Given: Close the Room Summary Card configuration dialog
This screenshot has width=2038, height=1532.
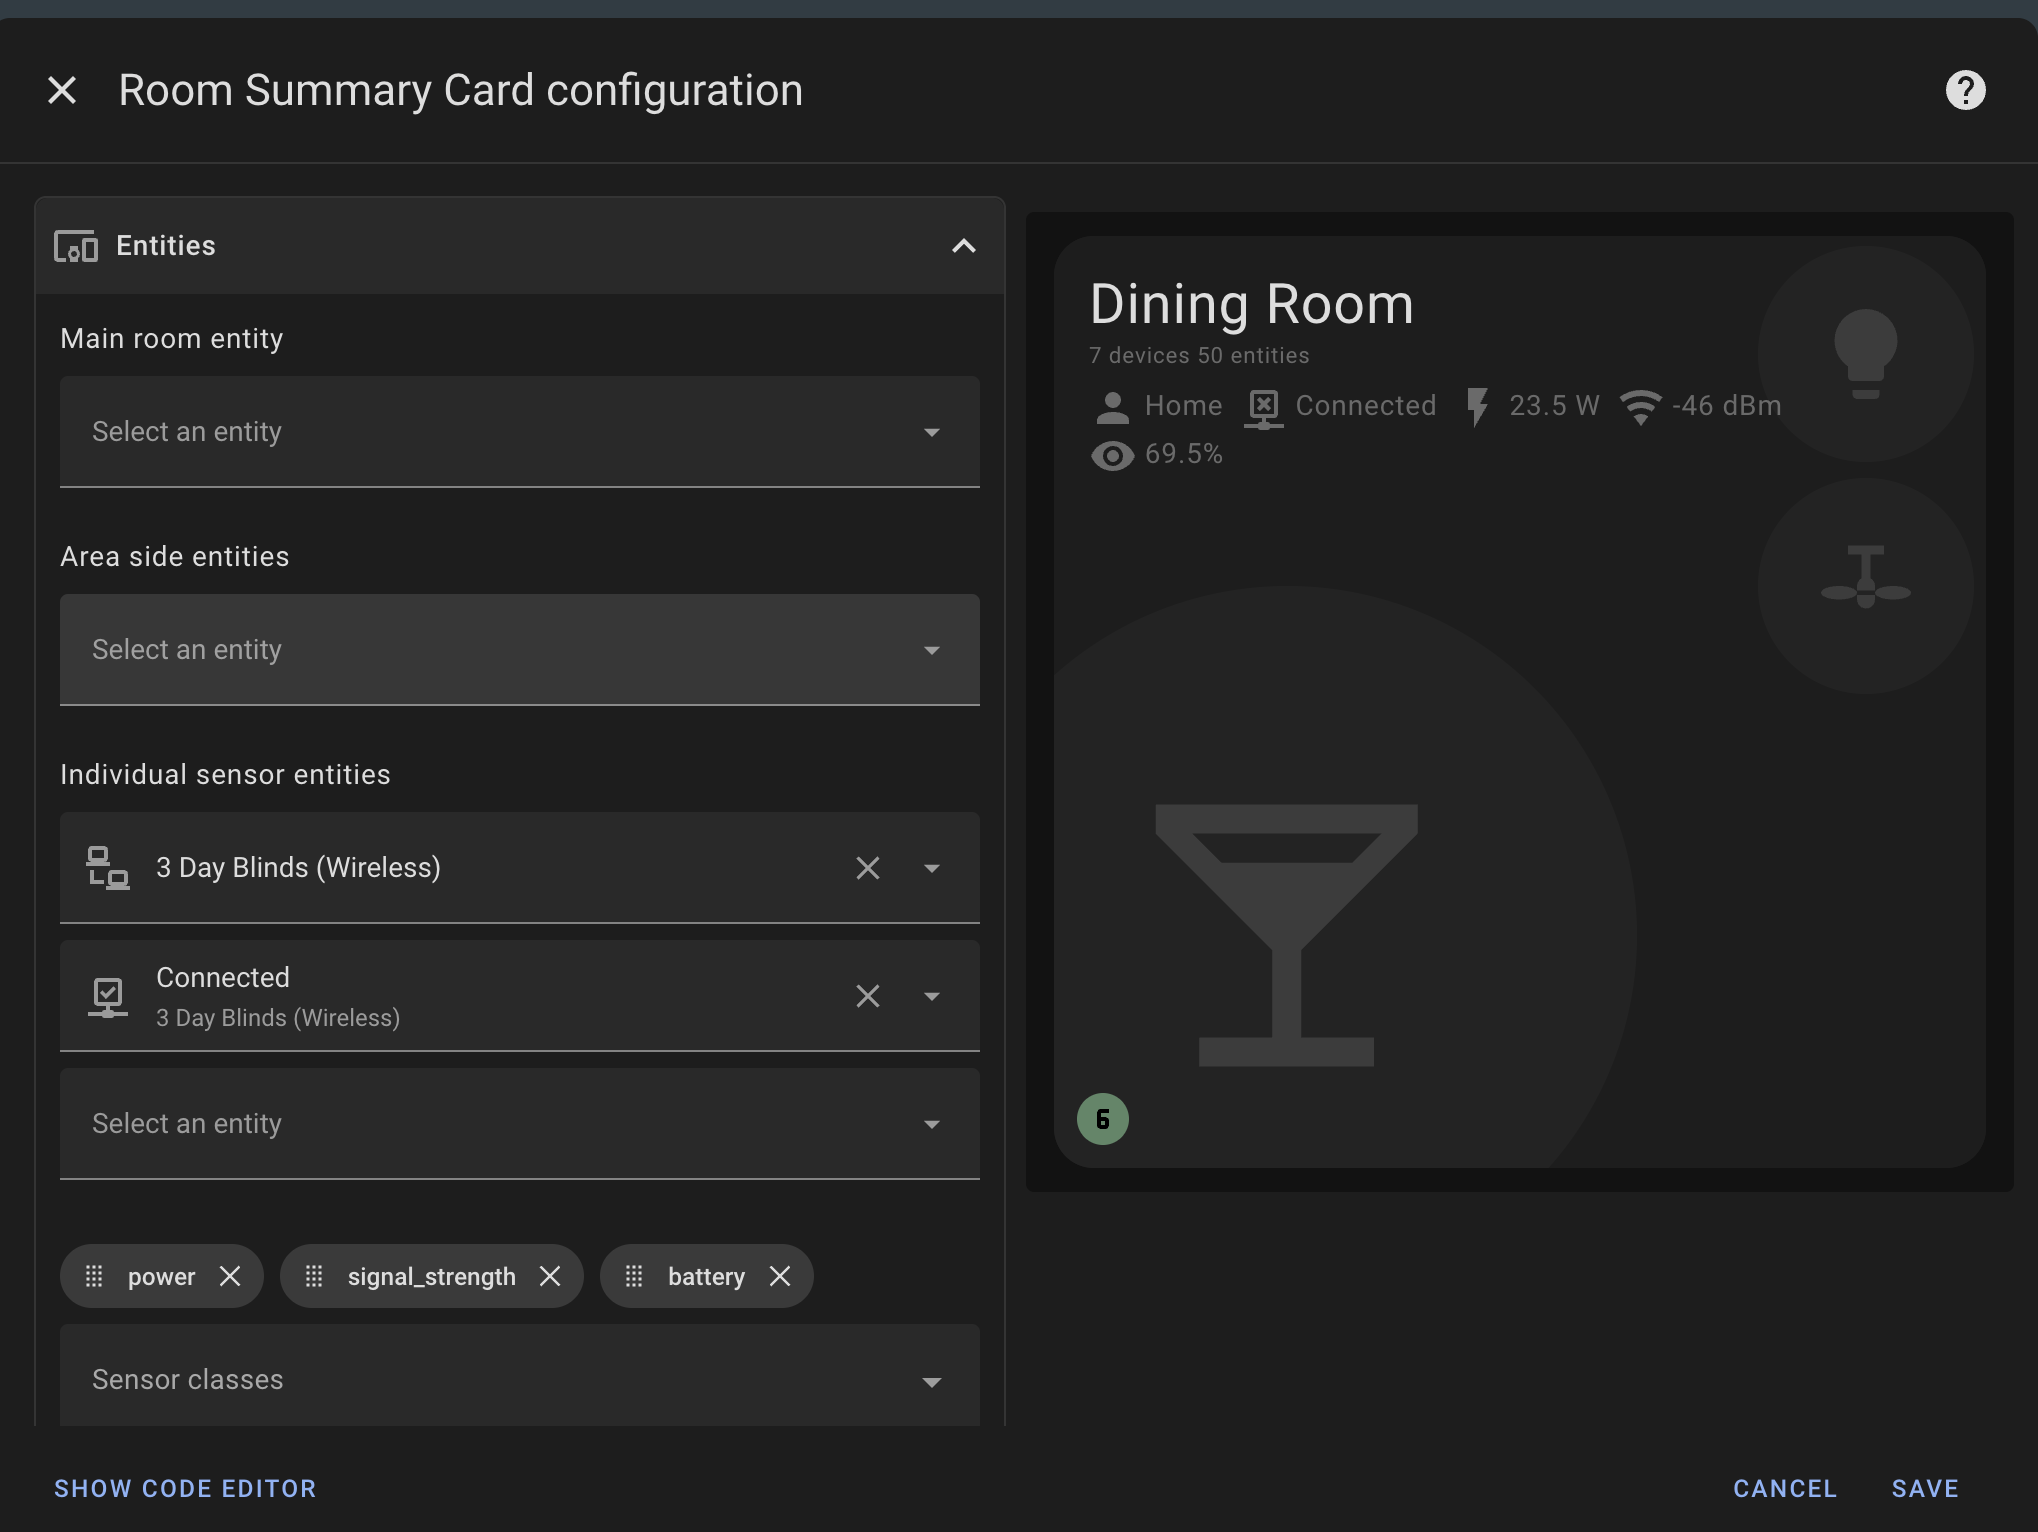Looking at the screenshot, I should (62, 90).
